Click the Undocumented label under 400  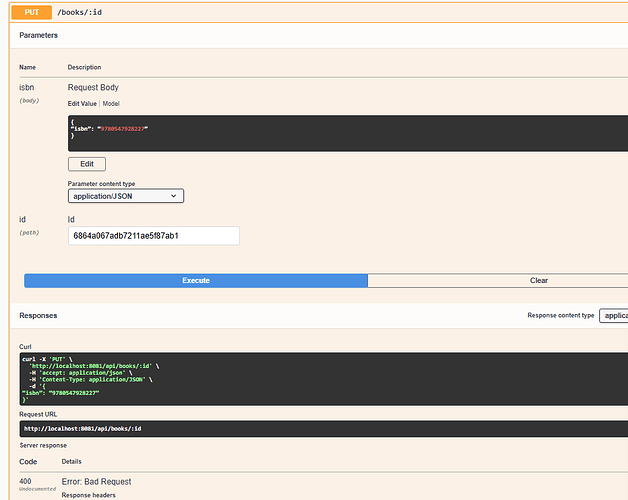click(38, 489)
